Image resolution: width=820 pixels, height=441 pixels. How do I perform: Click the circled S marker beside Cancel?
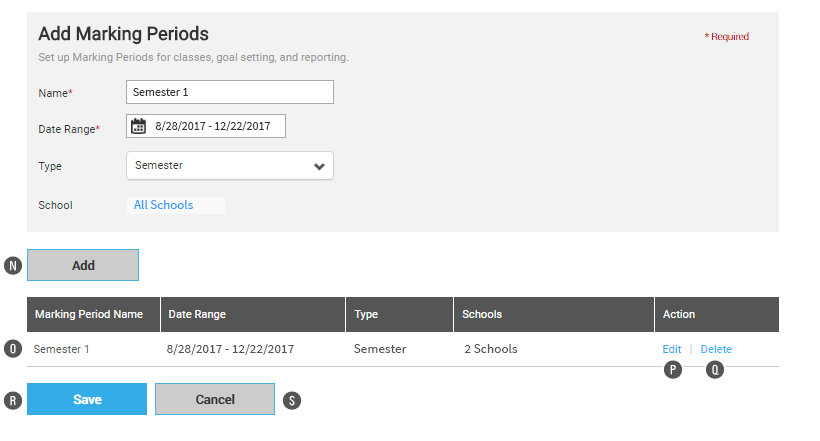click(292, 401)
